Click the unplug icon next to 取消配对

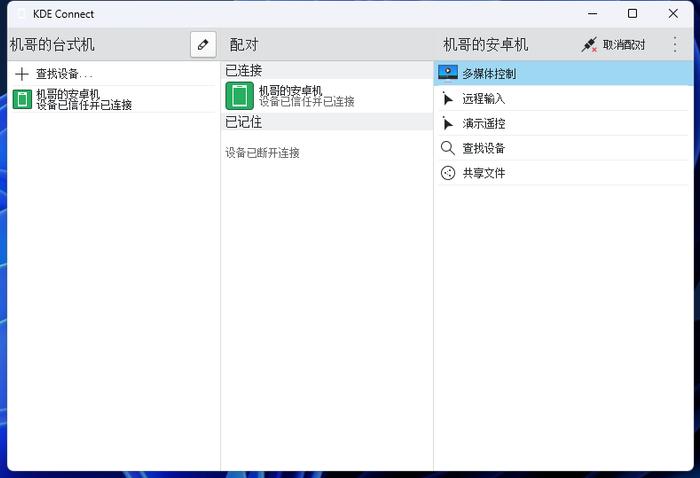pos(589,45)
